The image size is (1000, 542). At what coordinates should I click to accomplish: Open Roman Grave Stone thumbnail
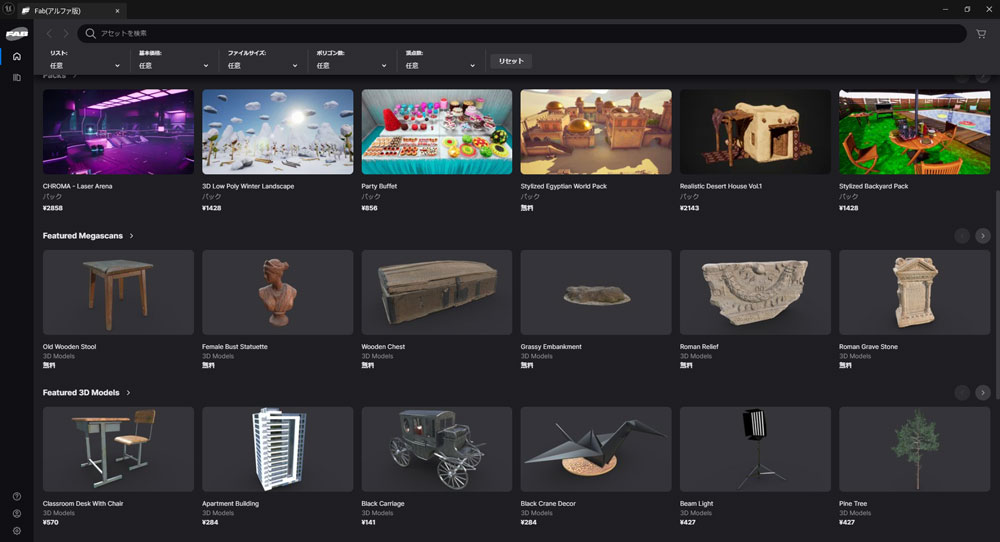point(915,292)
